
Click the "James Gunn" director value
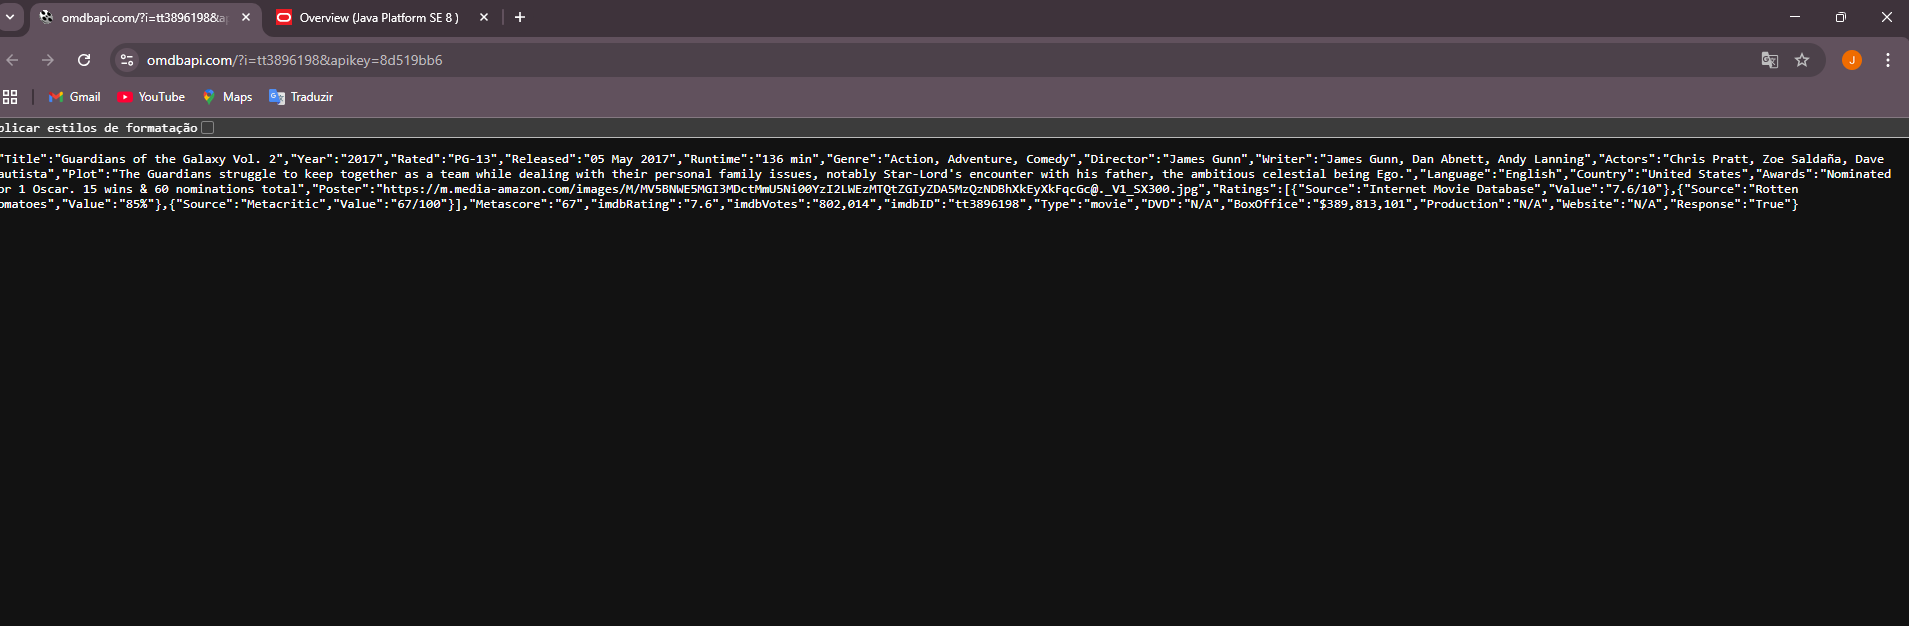[1205, 159]
